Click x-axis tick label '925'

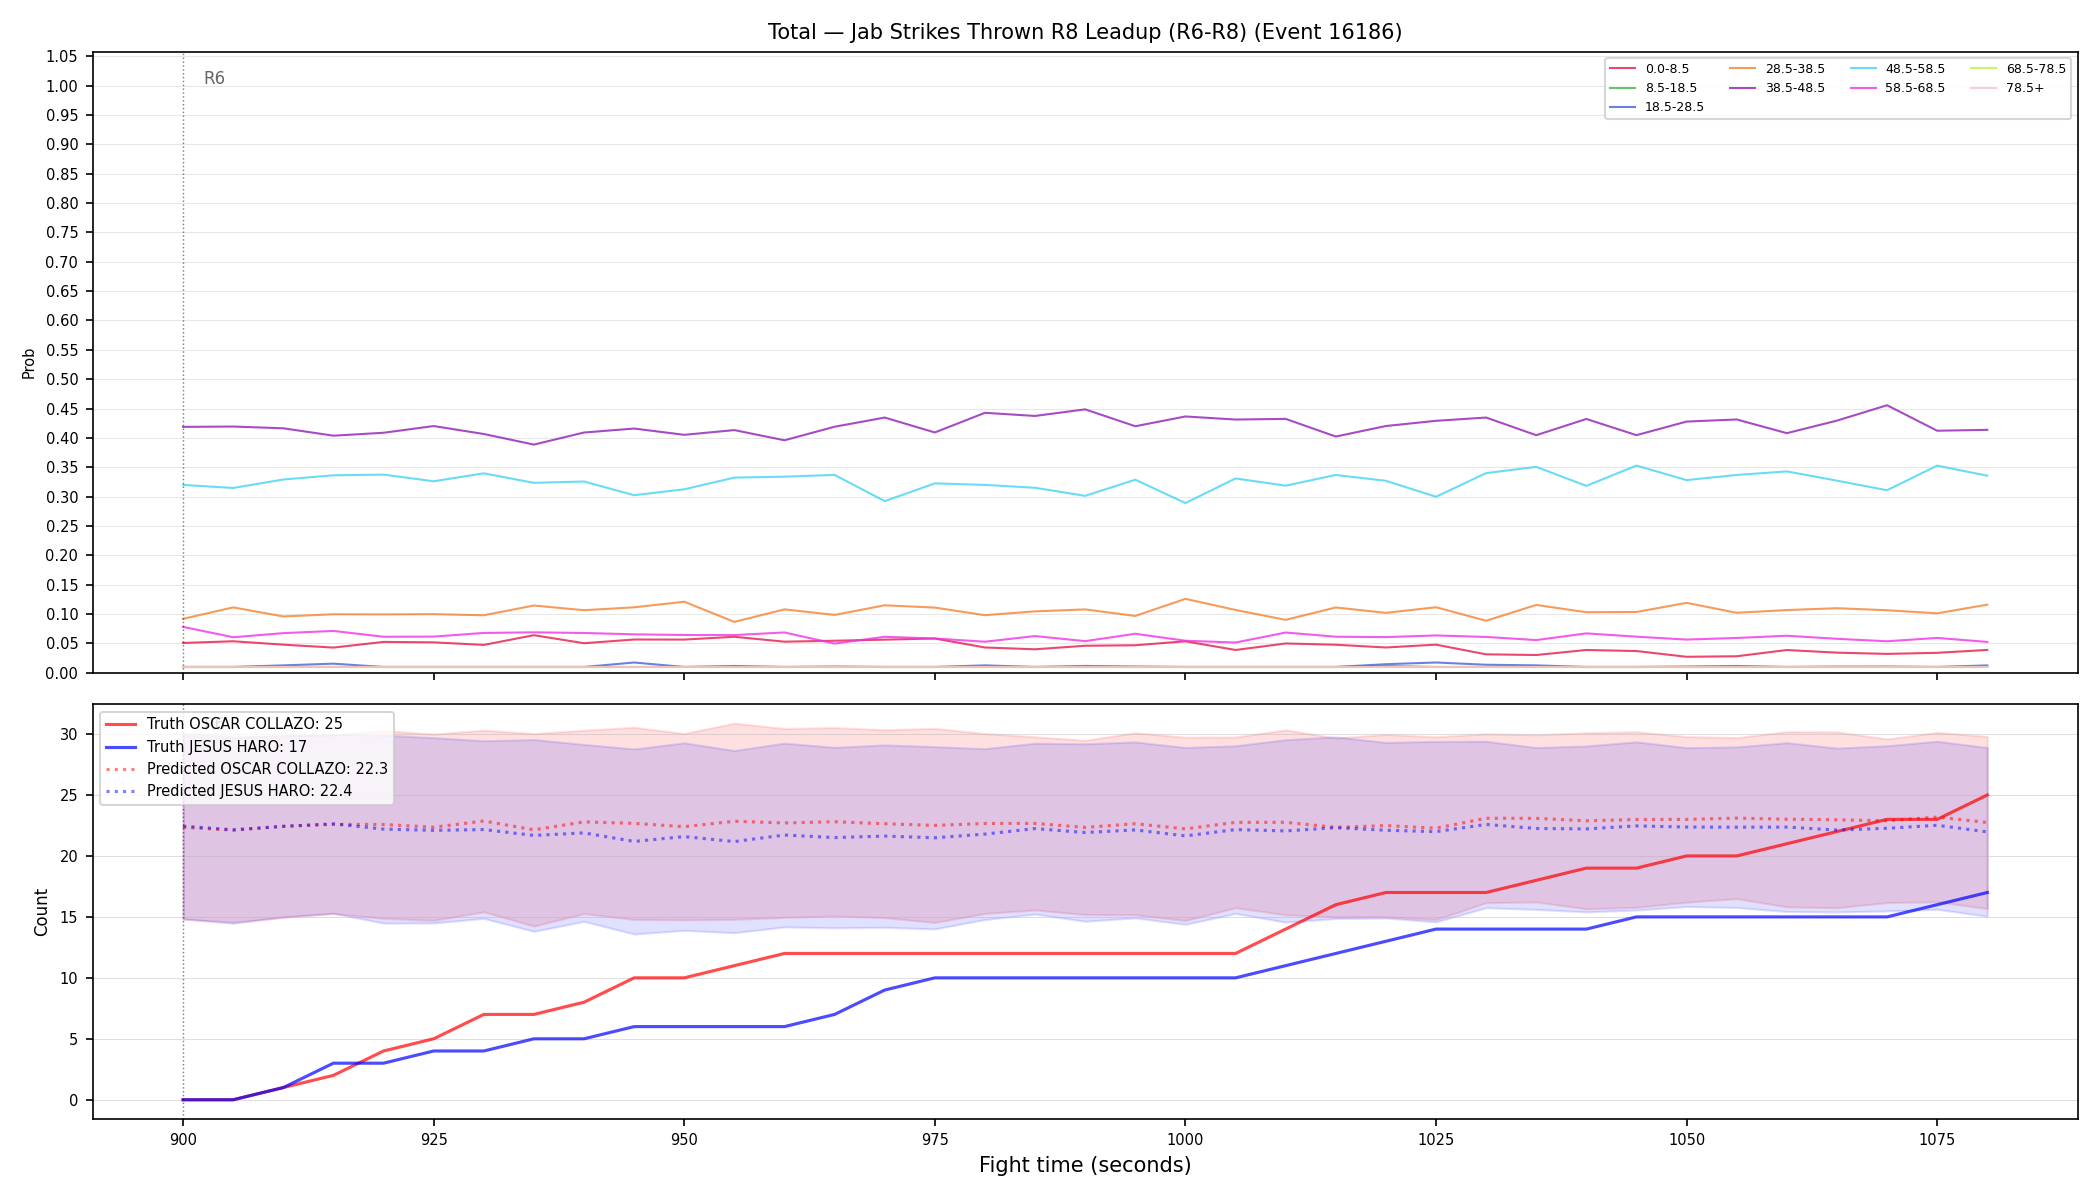click(x=433, y=1139)
